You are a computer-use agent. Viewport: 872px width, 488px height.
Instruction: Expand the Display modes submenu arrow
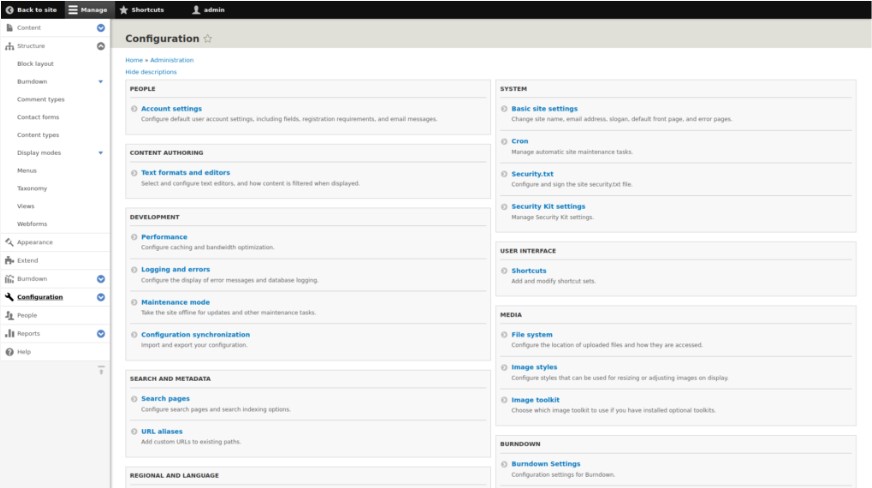101,153
